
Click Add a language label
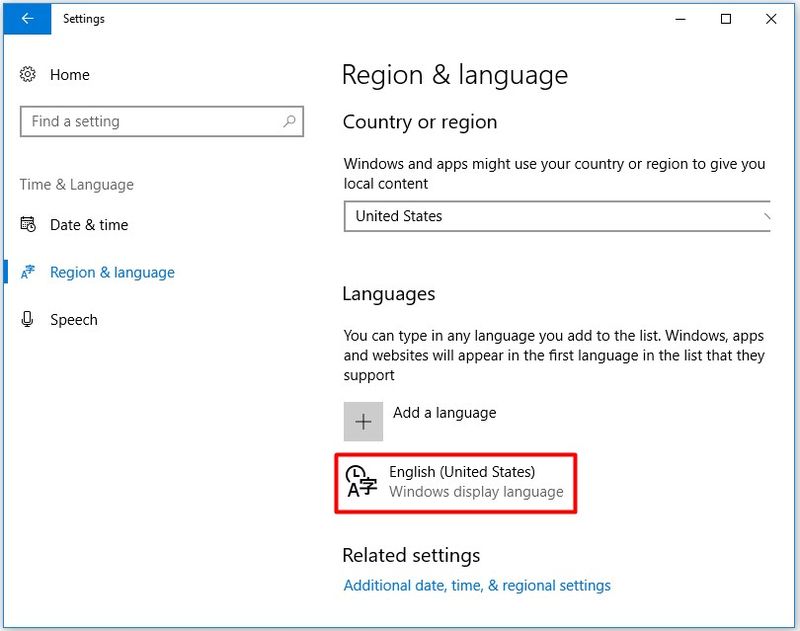(x=444, y=413)
